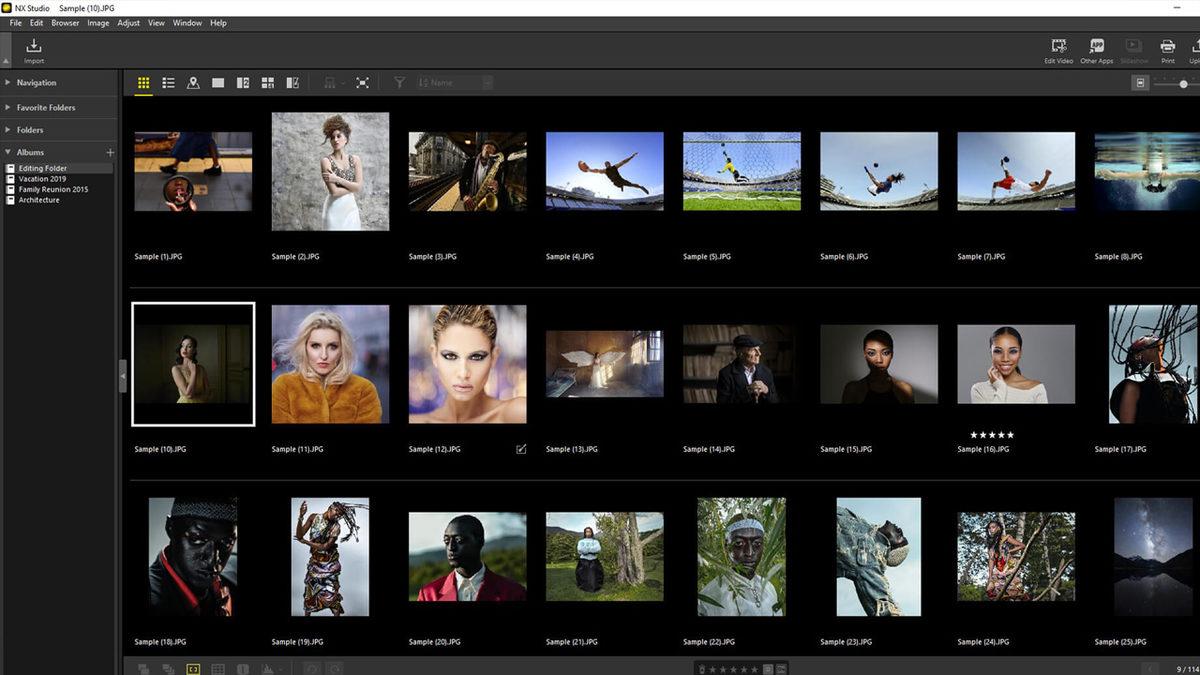This screenshot has height=675, width=1200.
Task: Open the filter icon in the toolbar
Action: [399, 83]
